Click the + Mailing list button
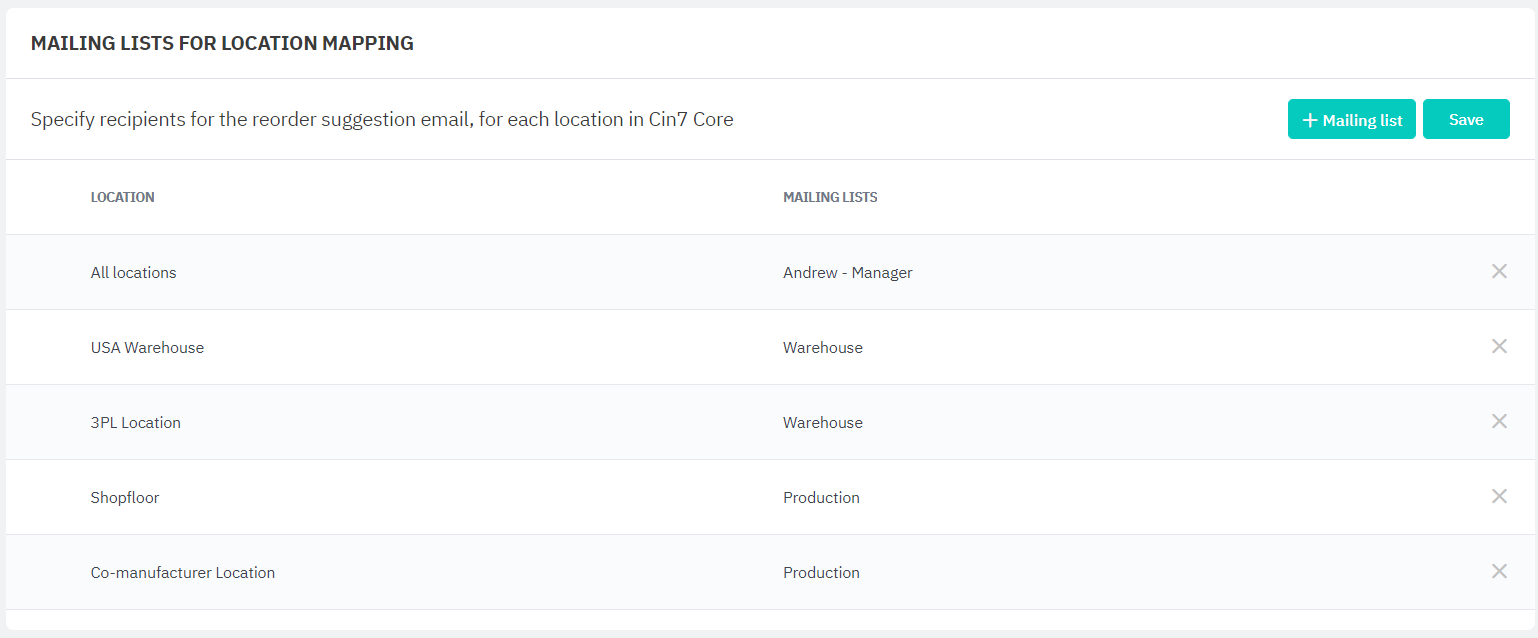The image size is (1538, 638). (1351, 120)
